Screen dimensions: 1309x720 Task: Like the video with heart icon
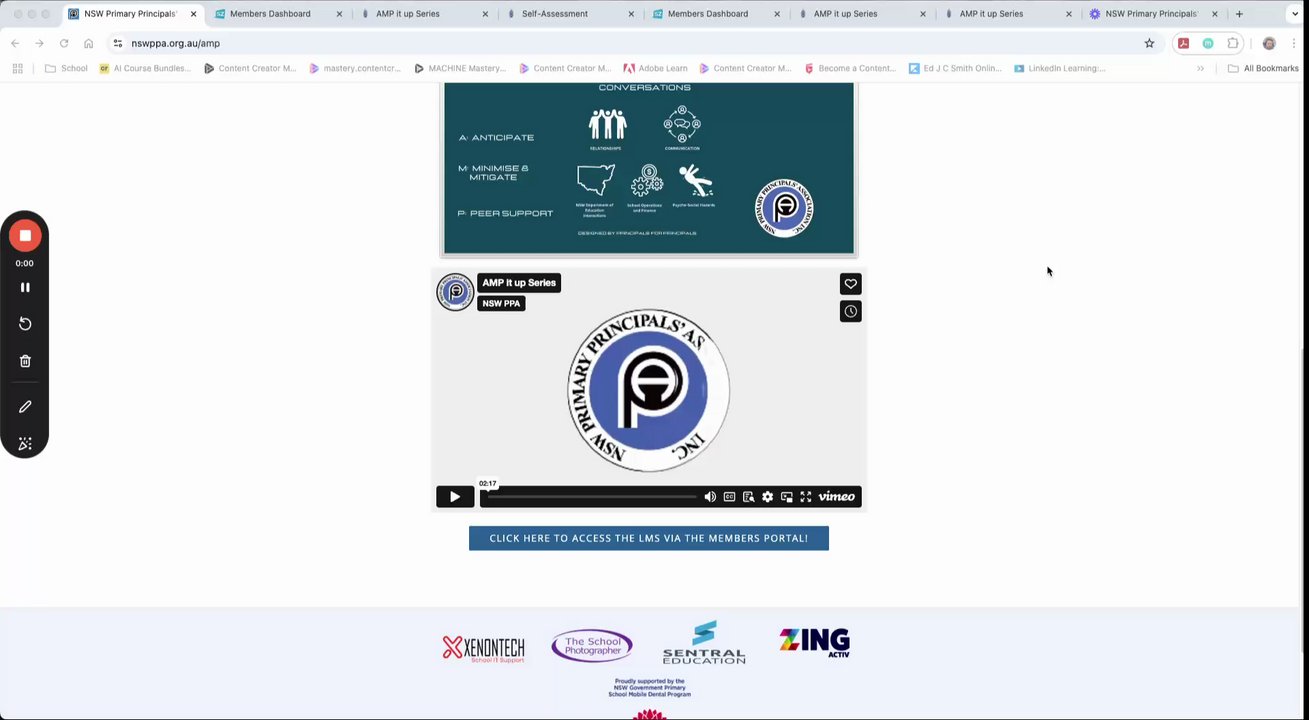coord(851,284)
